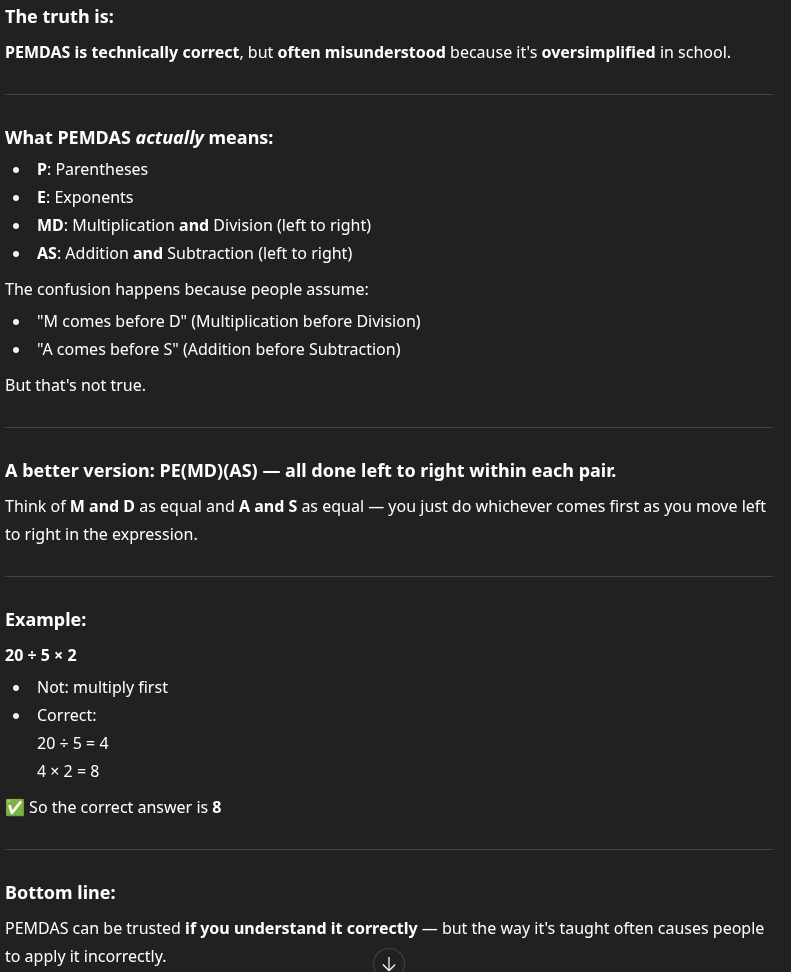Click the "A comes before S" bullet
Image resolution: width=791 pixels, height=972 pixels.
[218, 350]
